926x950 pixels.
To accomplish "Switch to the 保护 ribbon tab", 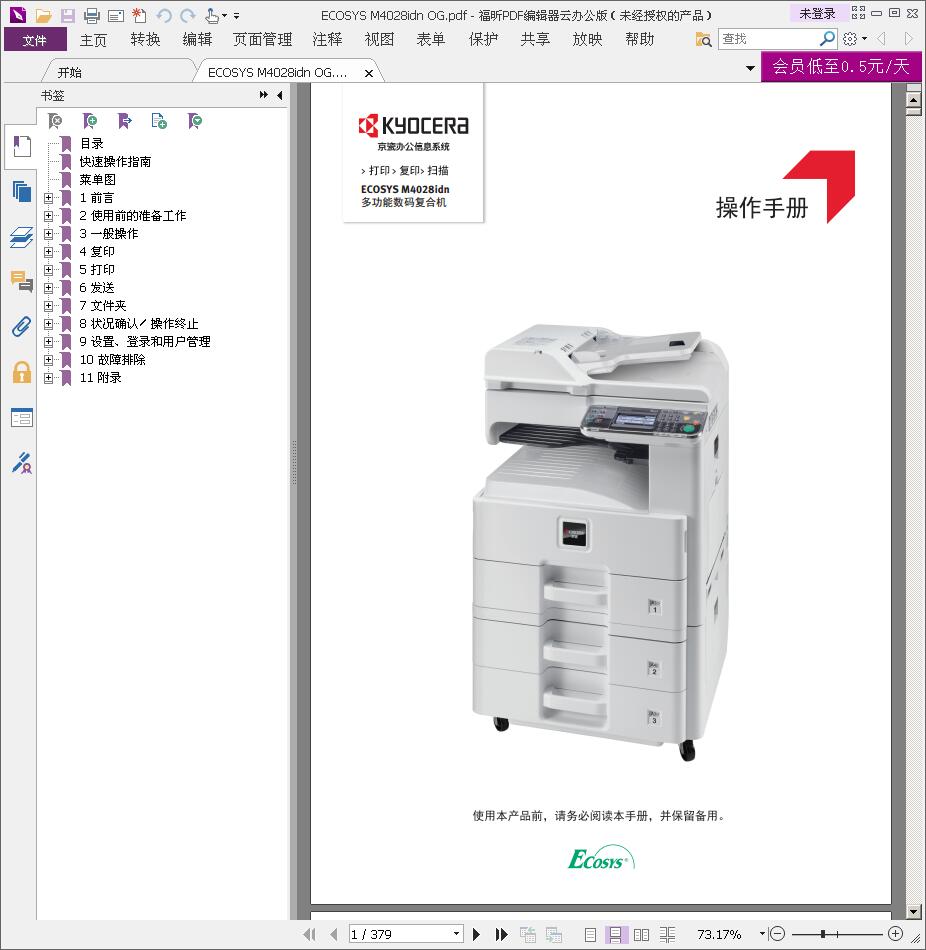I will point(483,40).
